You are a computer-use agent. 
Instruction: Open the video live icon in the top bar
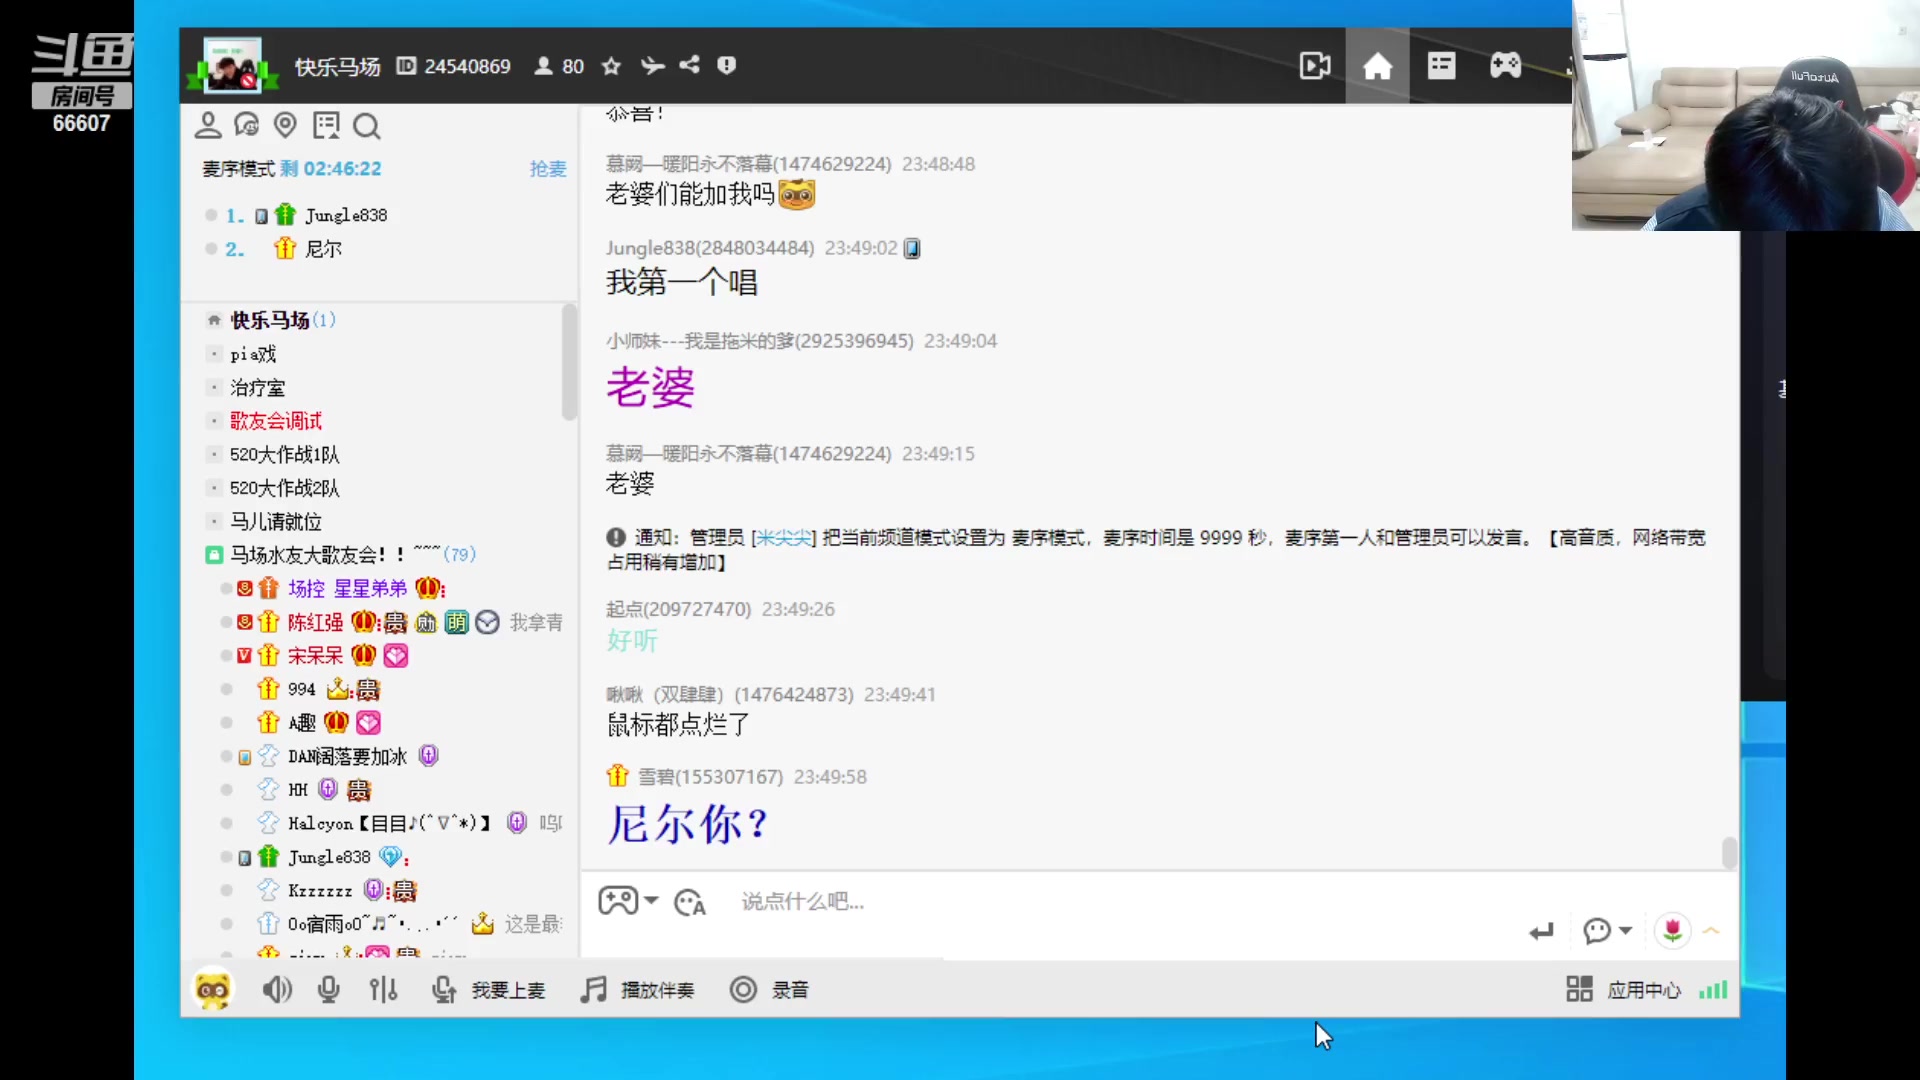coord(1314,66)
